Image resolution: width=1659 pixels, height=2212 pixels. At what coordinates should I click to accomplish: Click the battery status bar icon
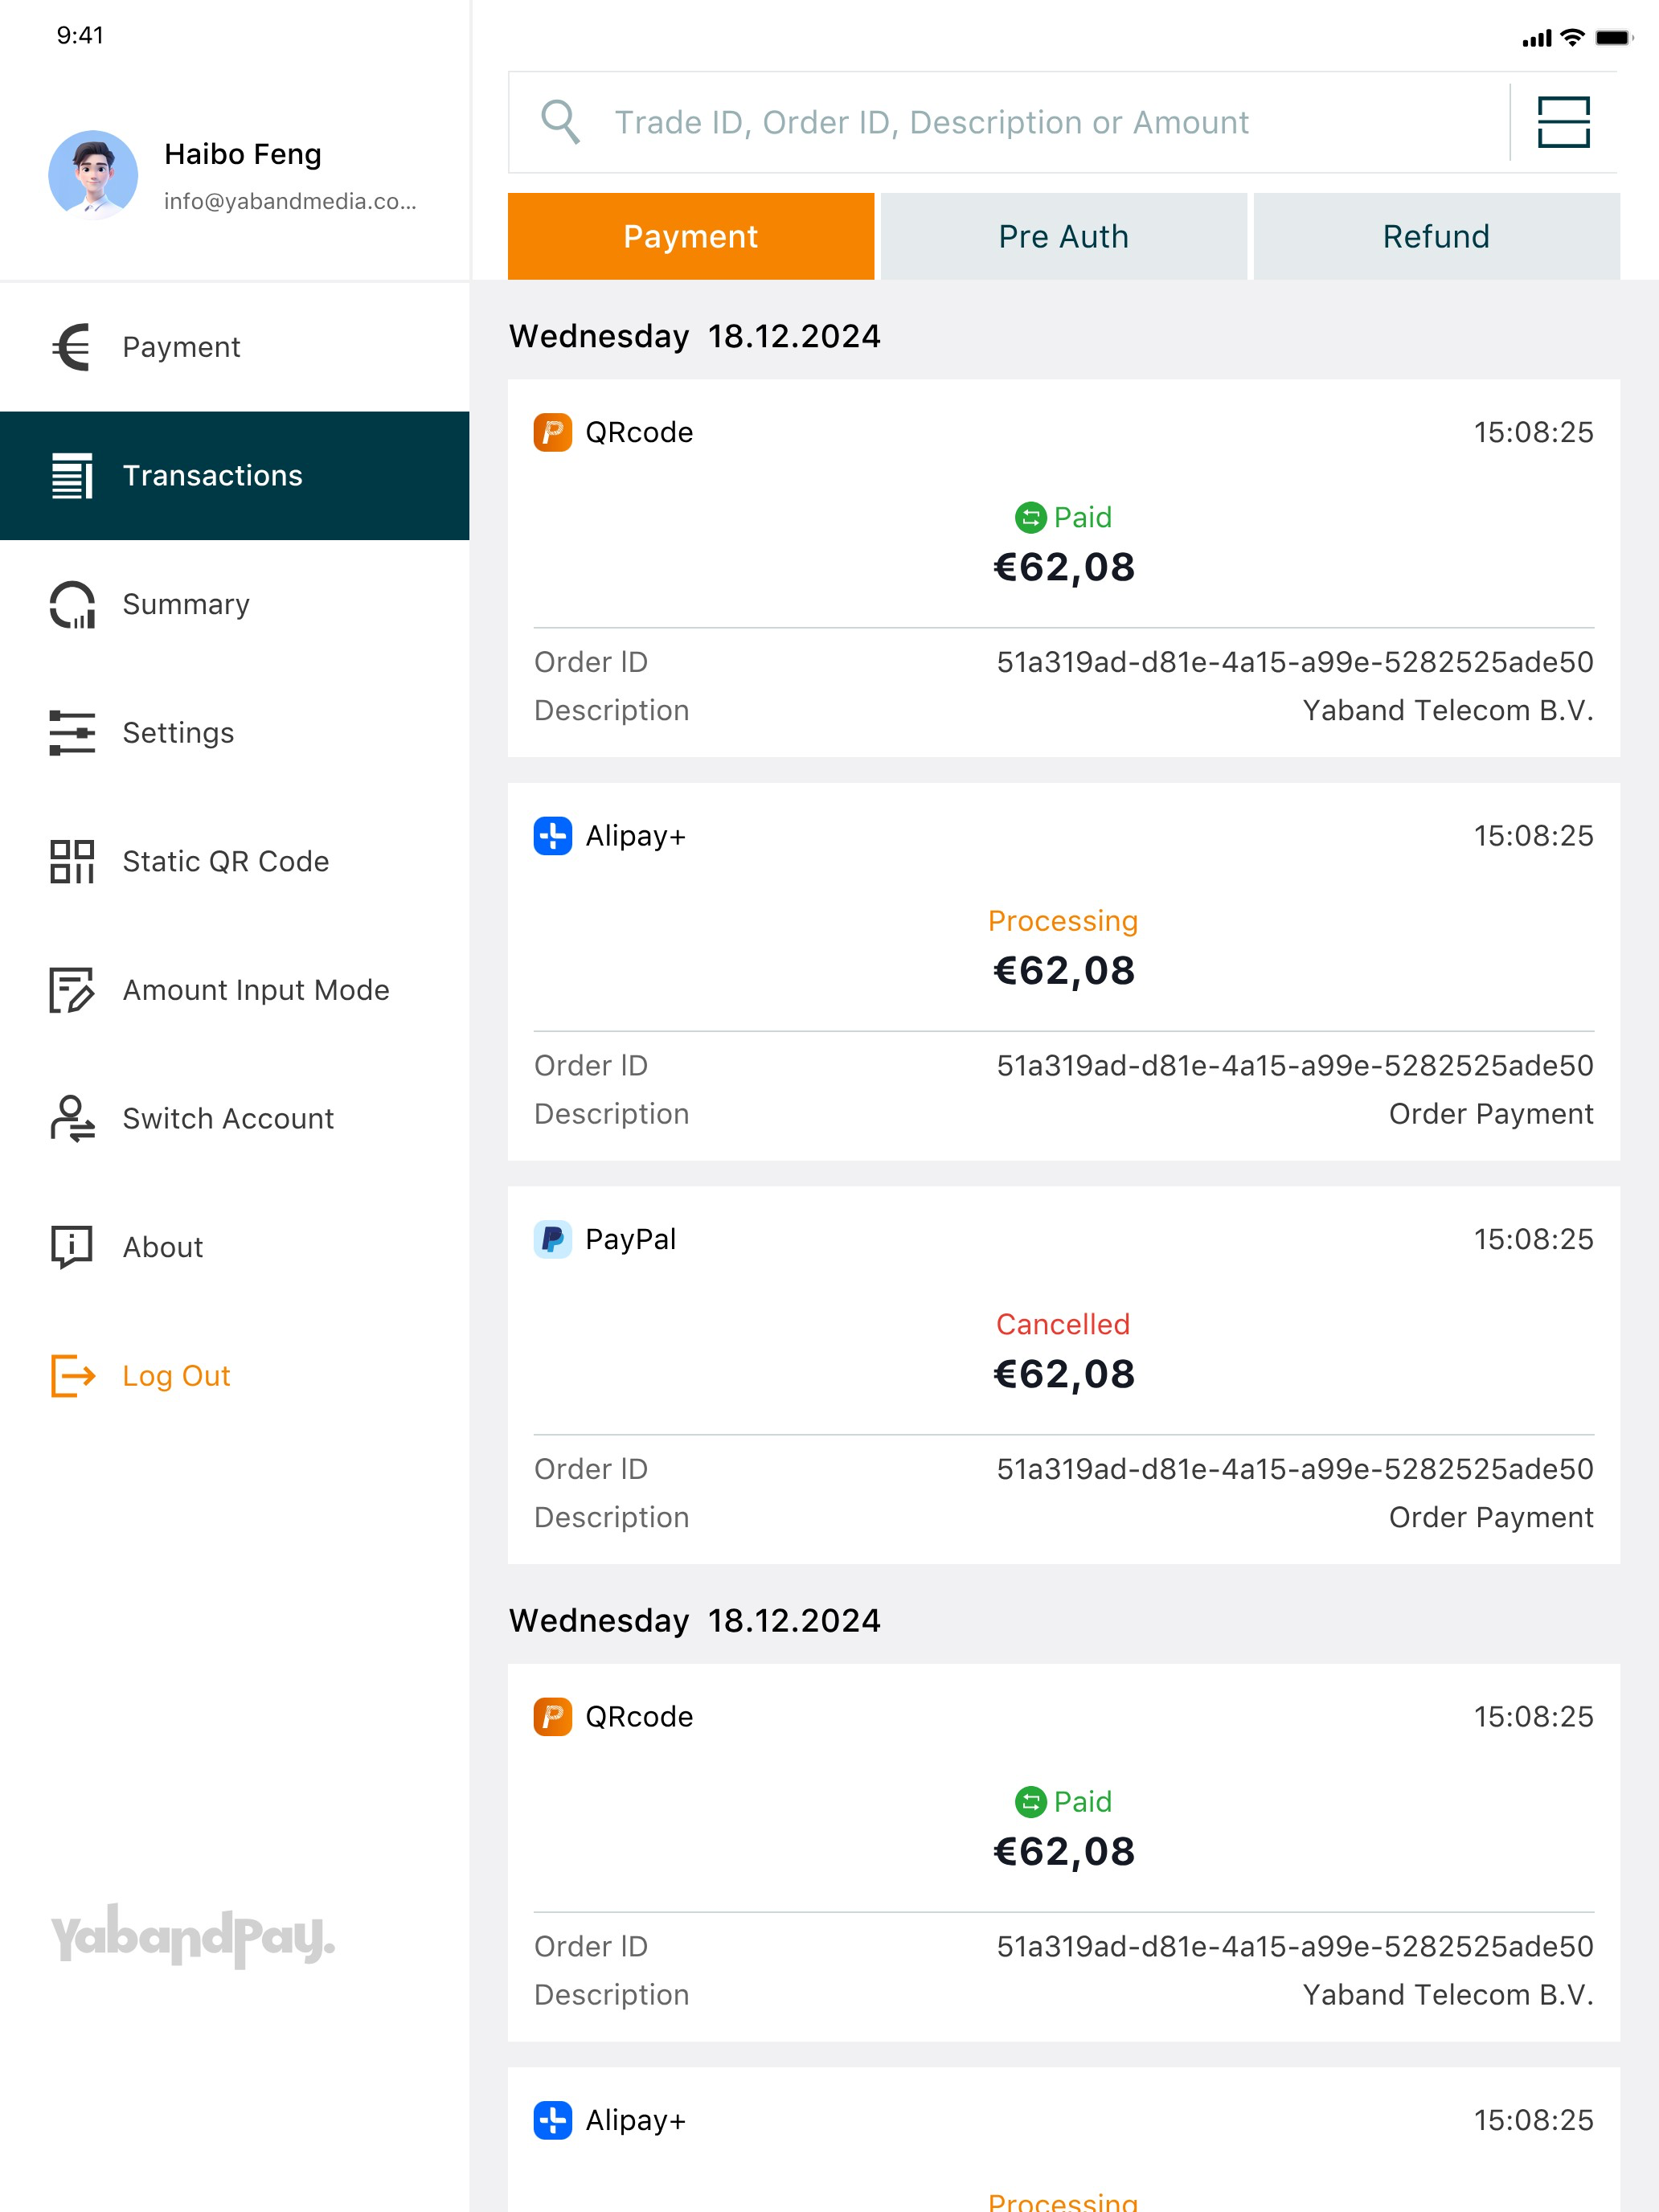click(x=1613, y=37)
